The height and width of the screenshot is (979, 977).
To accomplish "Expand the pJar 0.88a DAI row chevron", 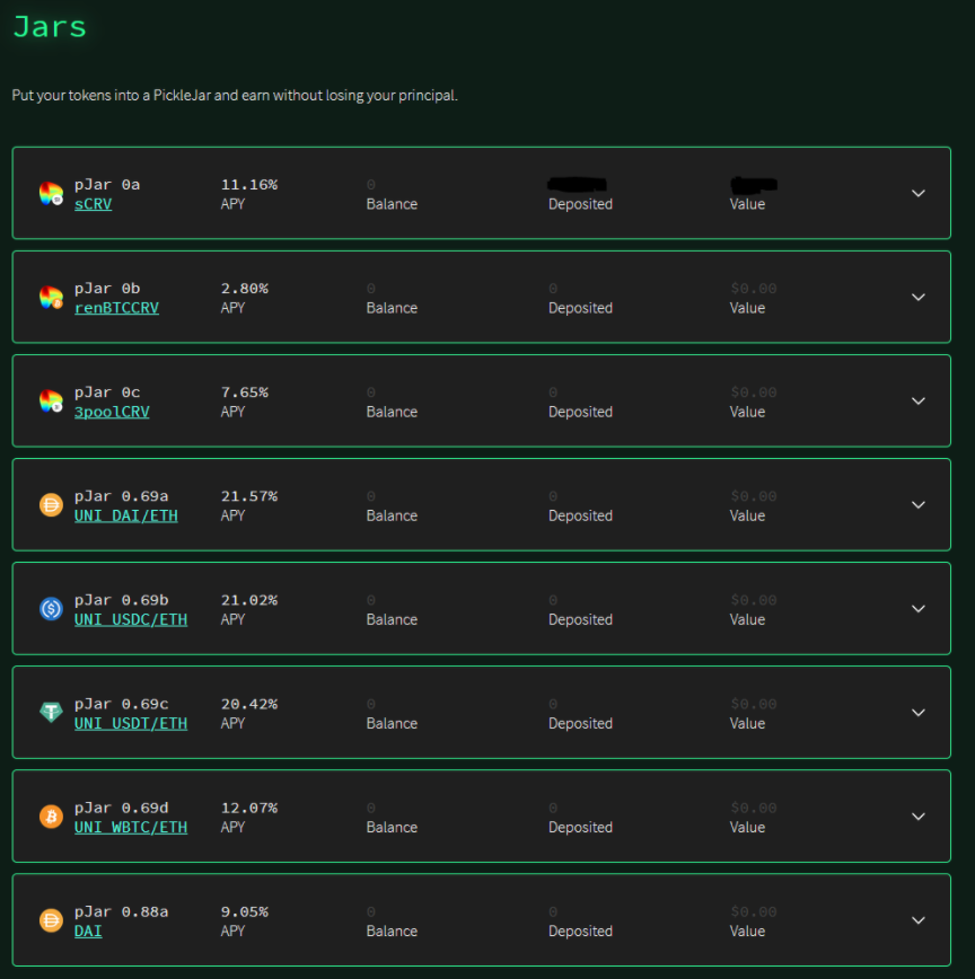I will click(918, 920).
